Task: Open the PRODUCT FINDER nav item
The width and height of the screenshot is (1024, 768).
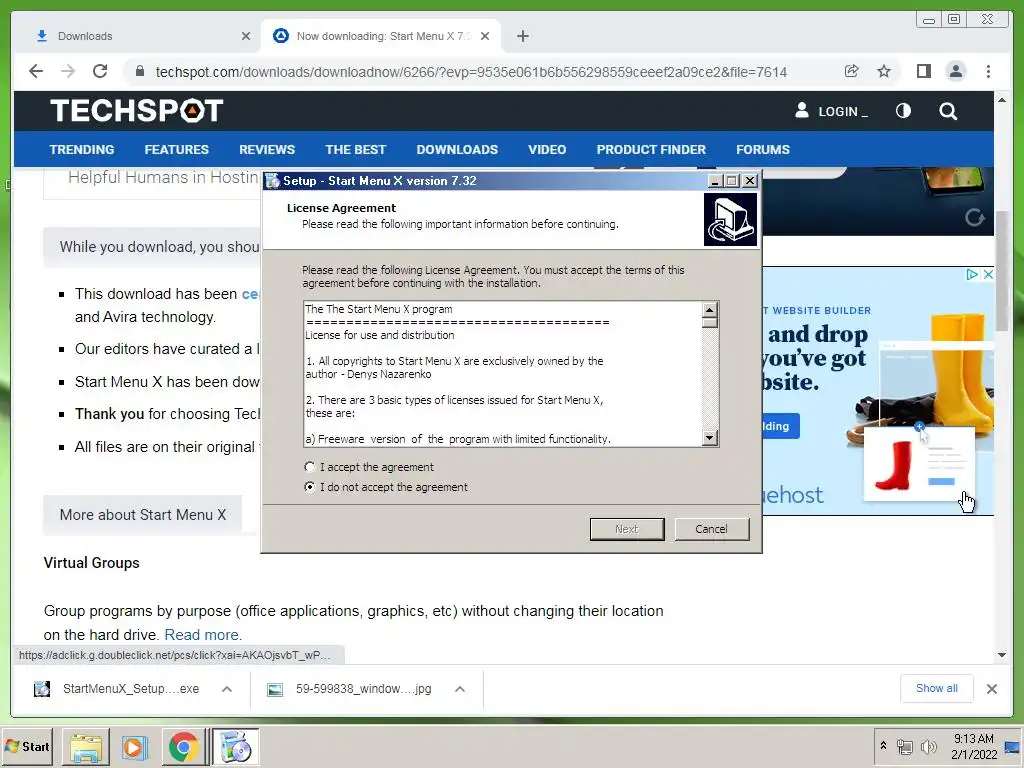Action: tap(651, 150)
